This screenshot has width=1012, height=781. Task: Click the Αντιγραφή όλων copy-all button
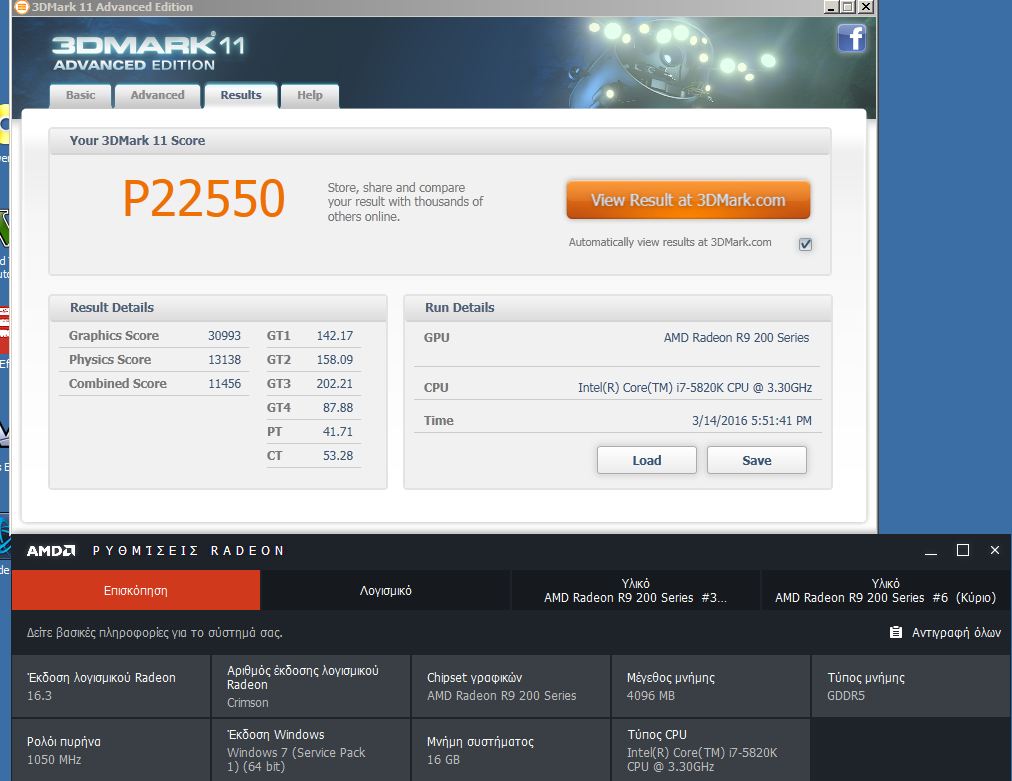click(x=946, y=633)
